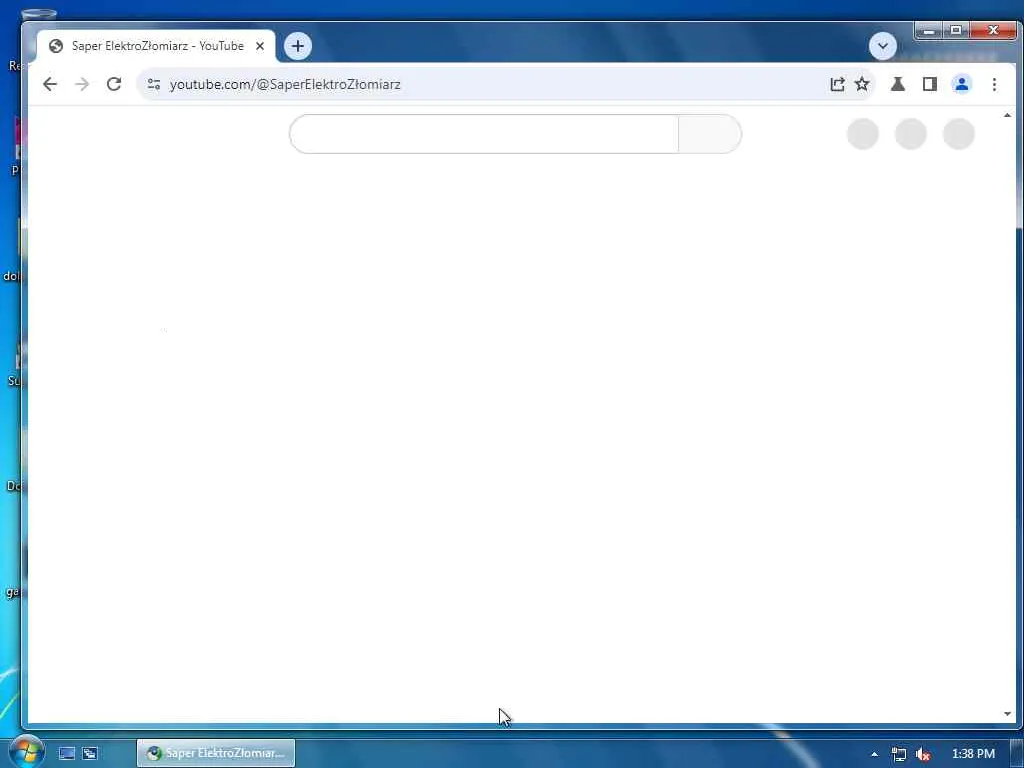Screen dimensions: 1024x768
Task: Open the muted volume tray icon
Action: click(923, 754)
